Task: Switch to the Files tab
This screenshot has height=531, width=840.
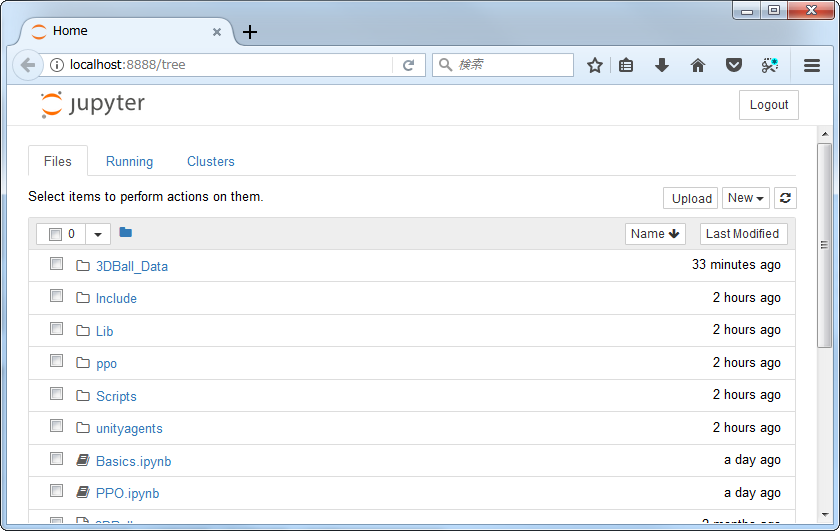Action: point(57,161)
